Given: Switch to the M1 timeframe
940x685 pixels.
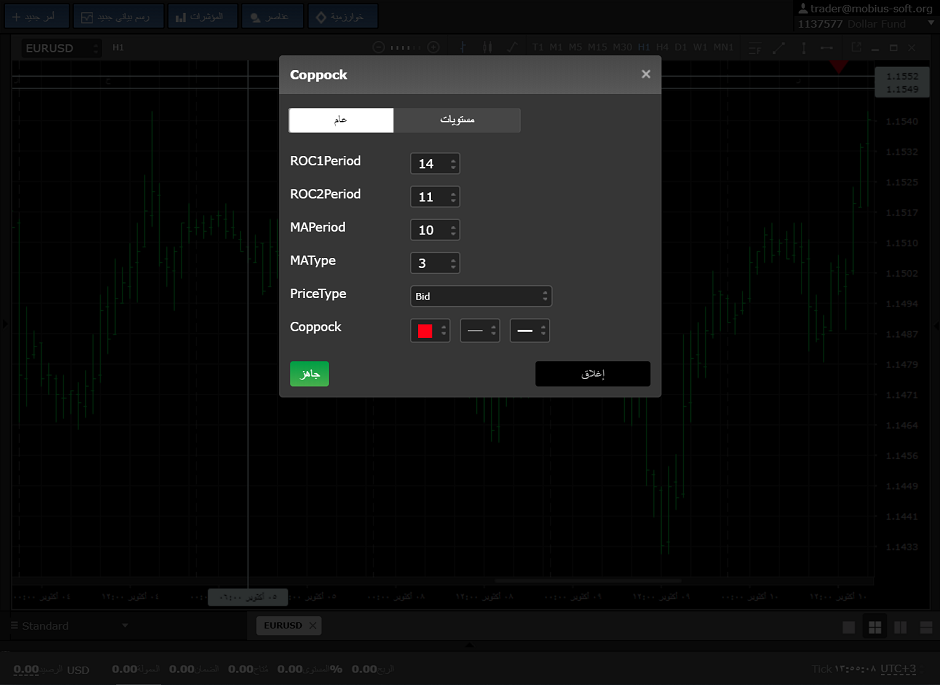Looking at the screenshot, I should click(x=556, y=47).
